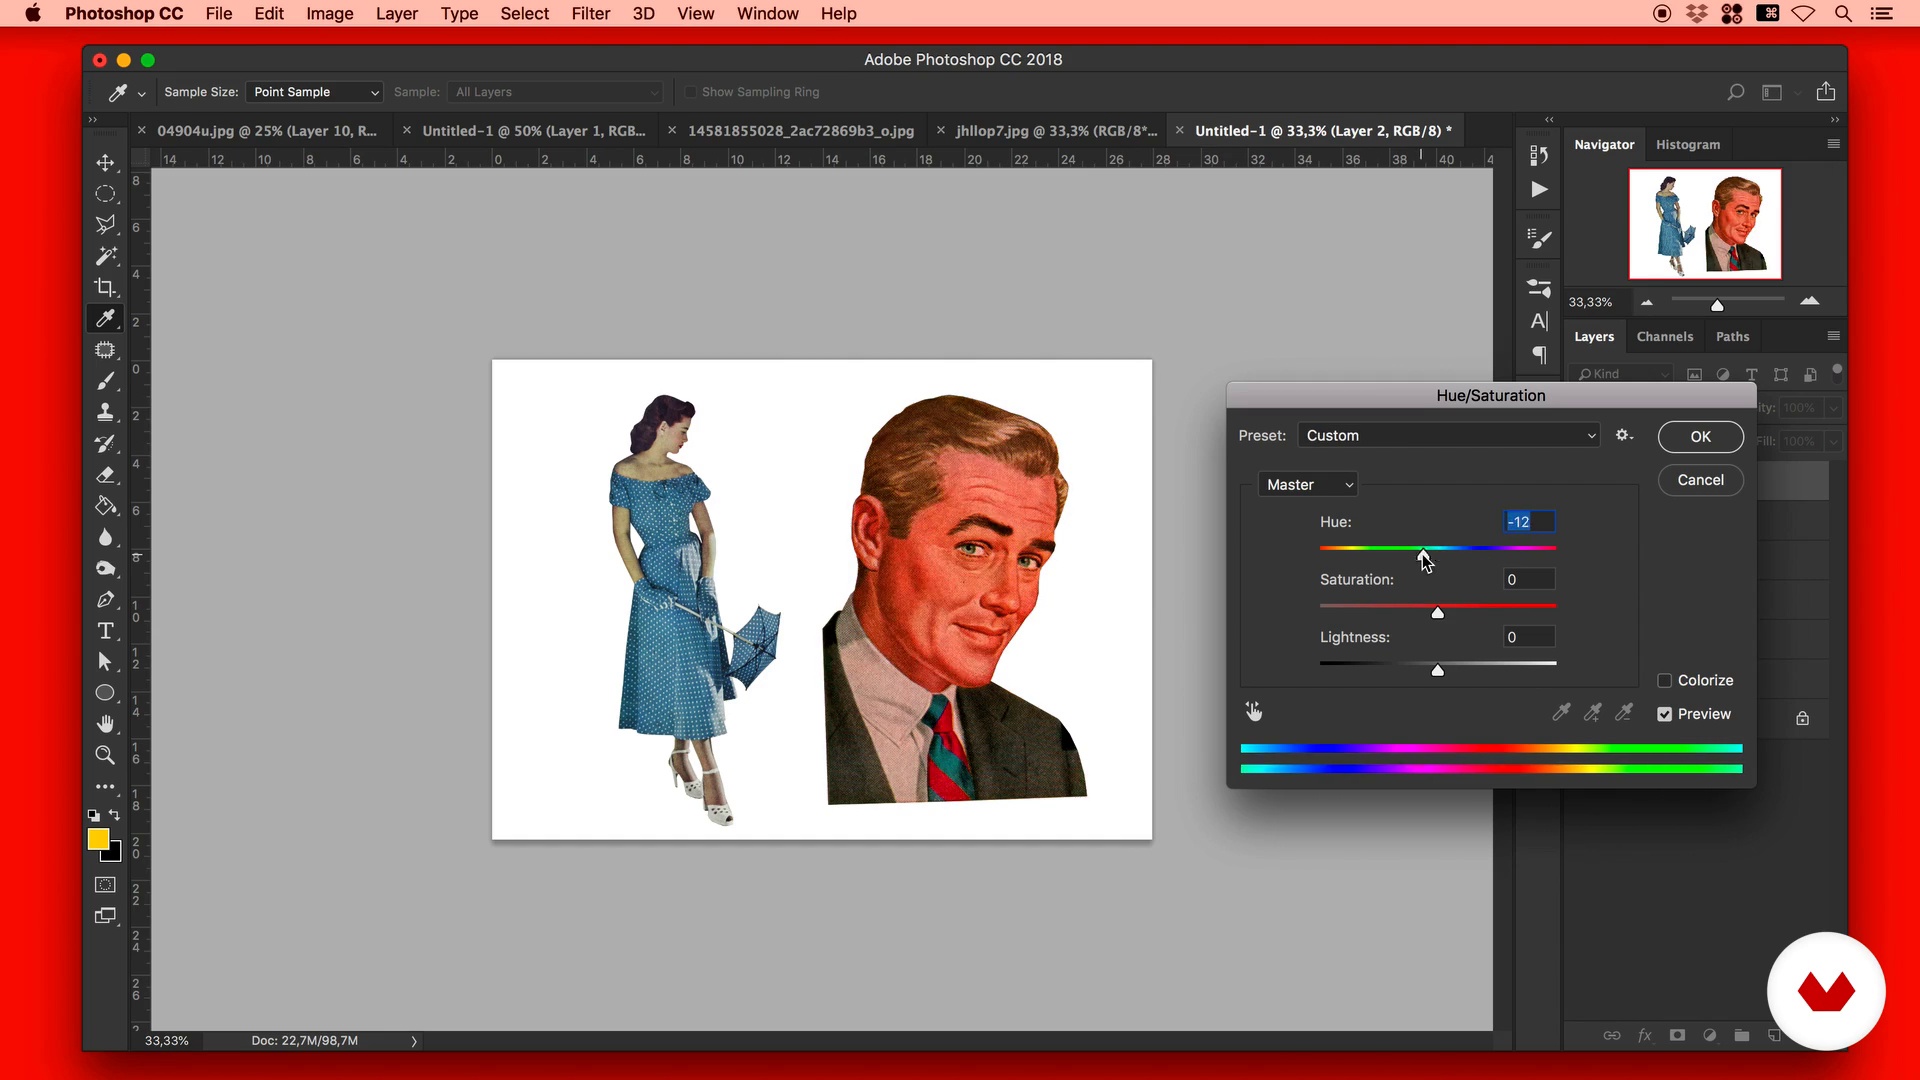Screen dimensions: 1920x1080
Task: Open the Layers panel options menu
Action: tap(1834, 336)
